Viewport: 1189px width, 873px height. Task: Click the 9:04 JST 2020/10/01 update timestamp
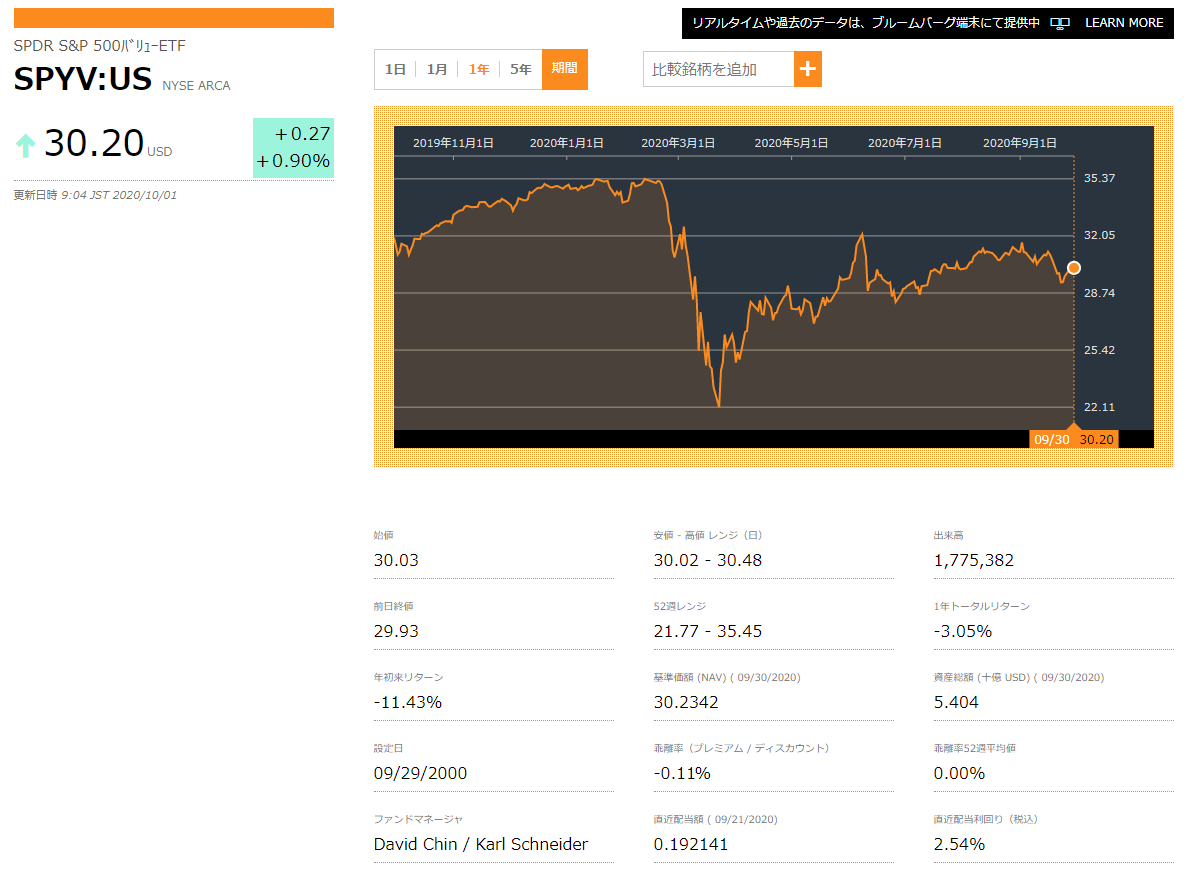coord(119,195)
